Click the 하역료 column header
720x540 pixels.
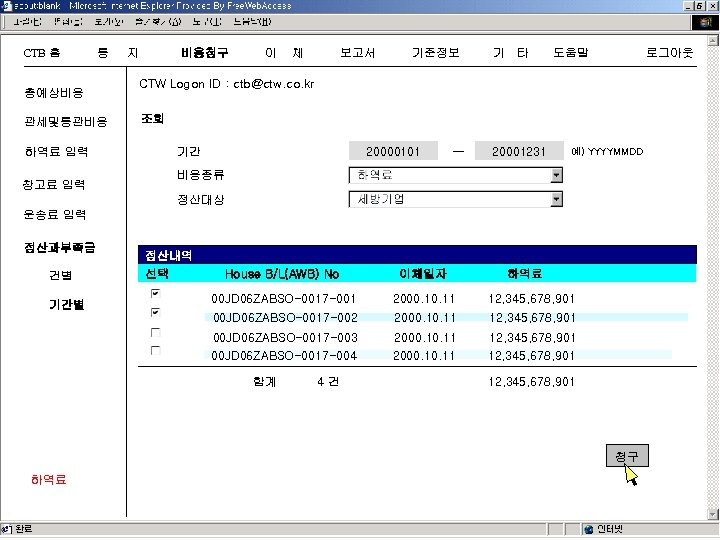click(525, 274)
